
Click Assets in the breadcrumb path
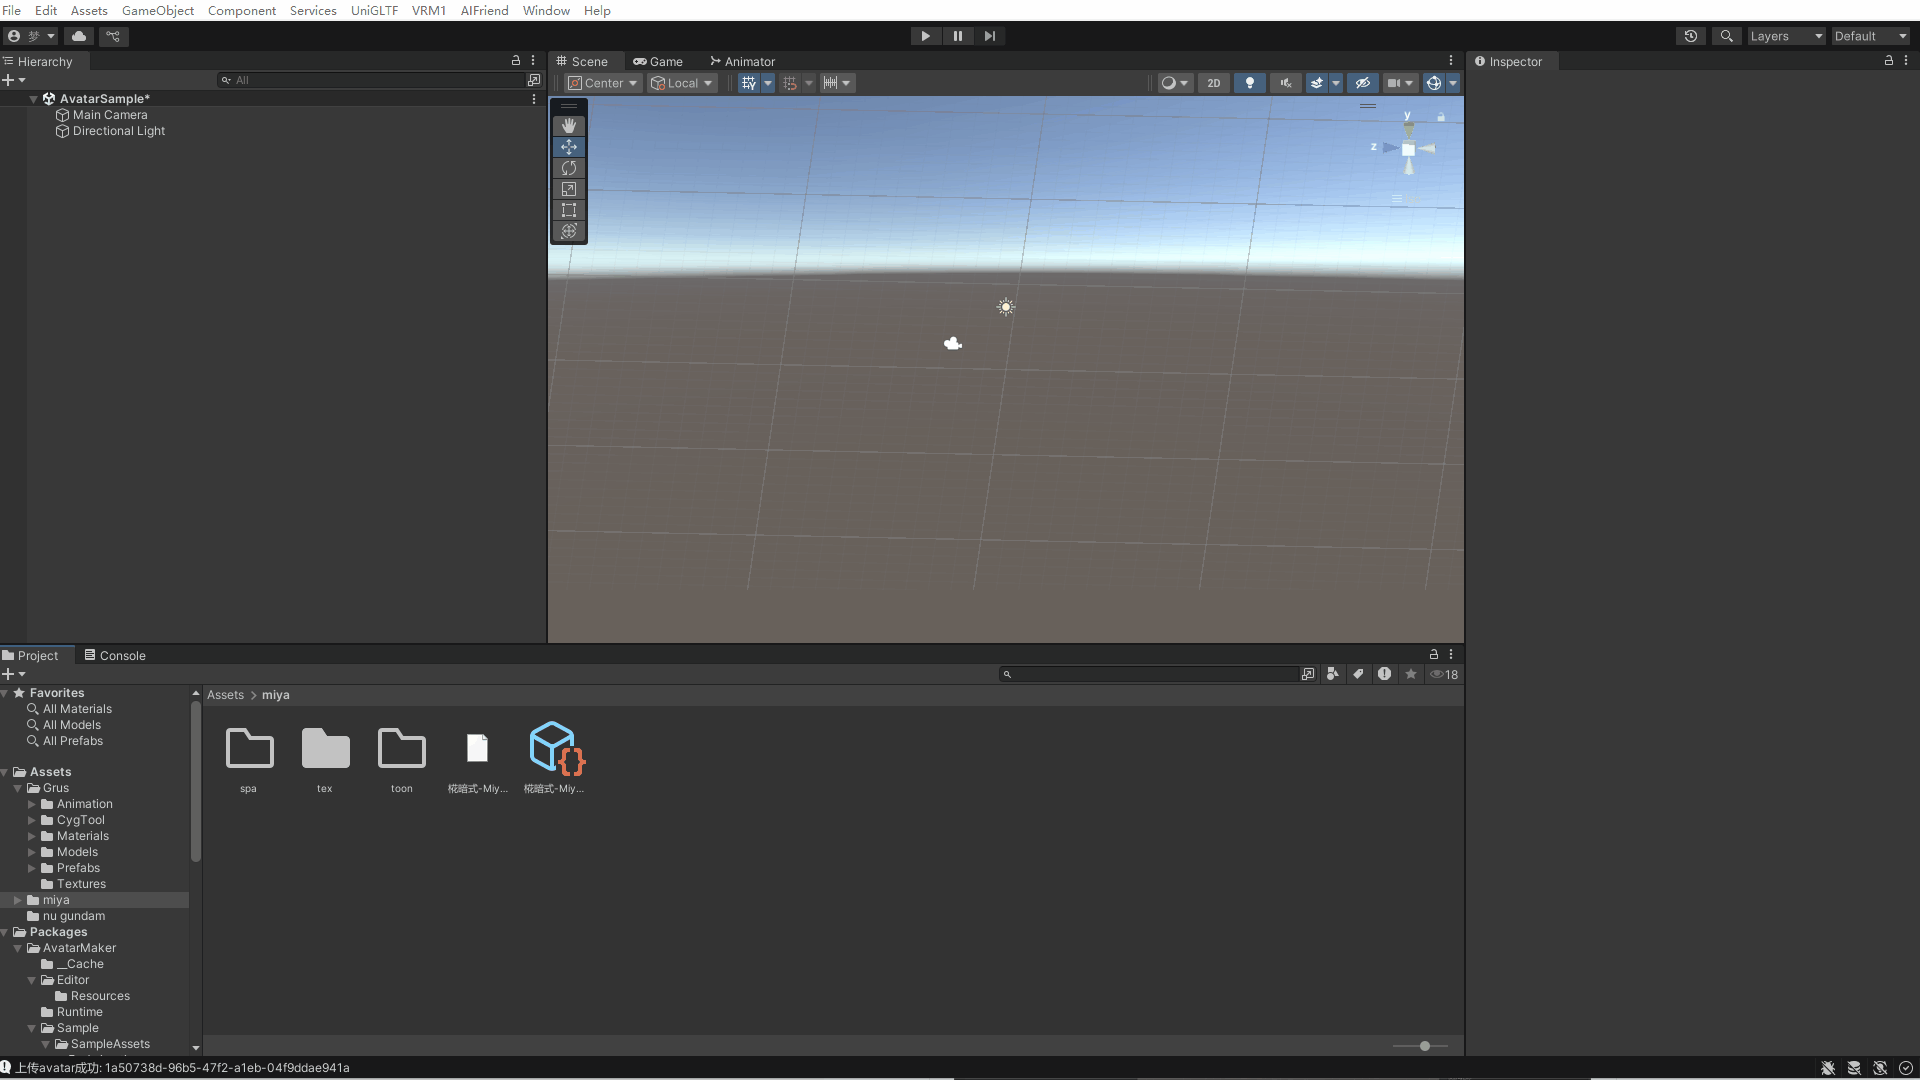coord(225,695)
